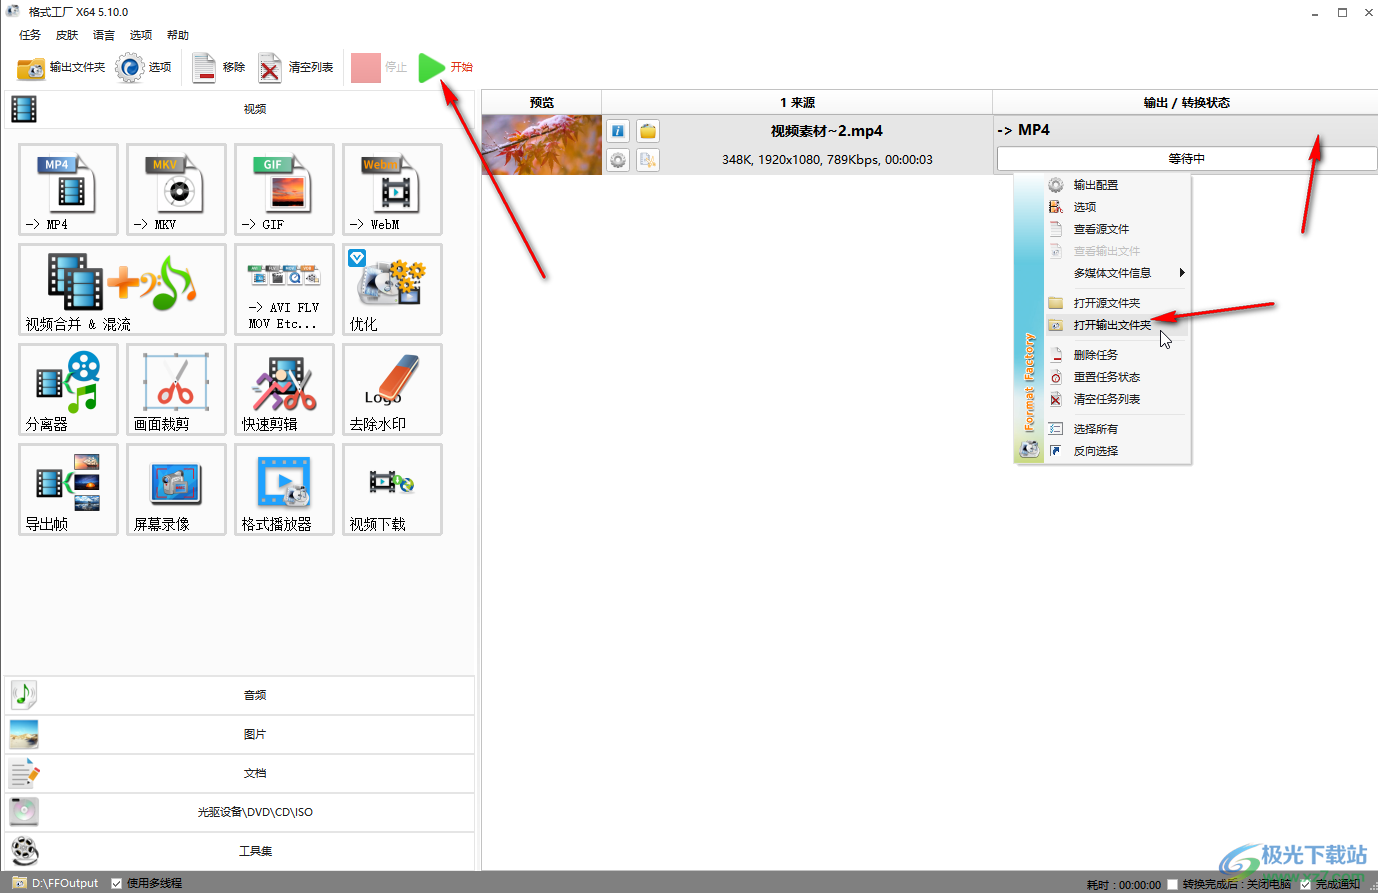The width and height of the screenshot is (1378, 893).
Task: Open the 皮肤 menu
Action: tap(67, 35)
